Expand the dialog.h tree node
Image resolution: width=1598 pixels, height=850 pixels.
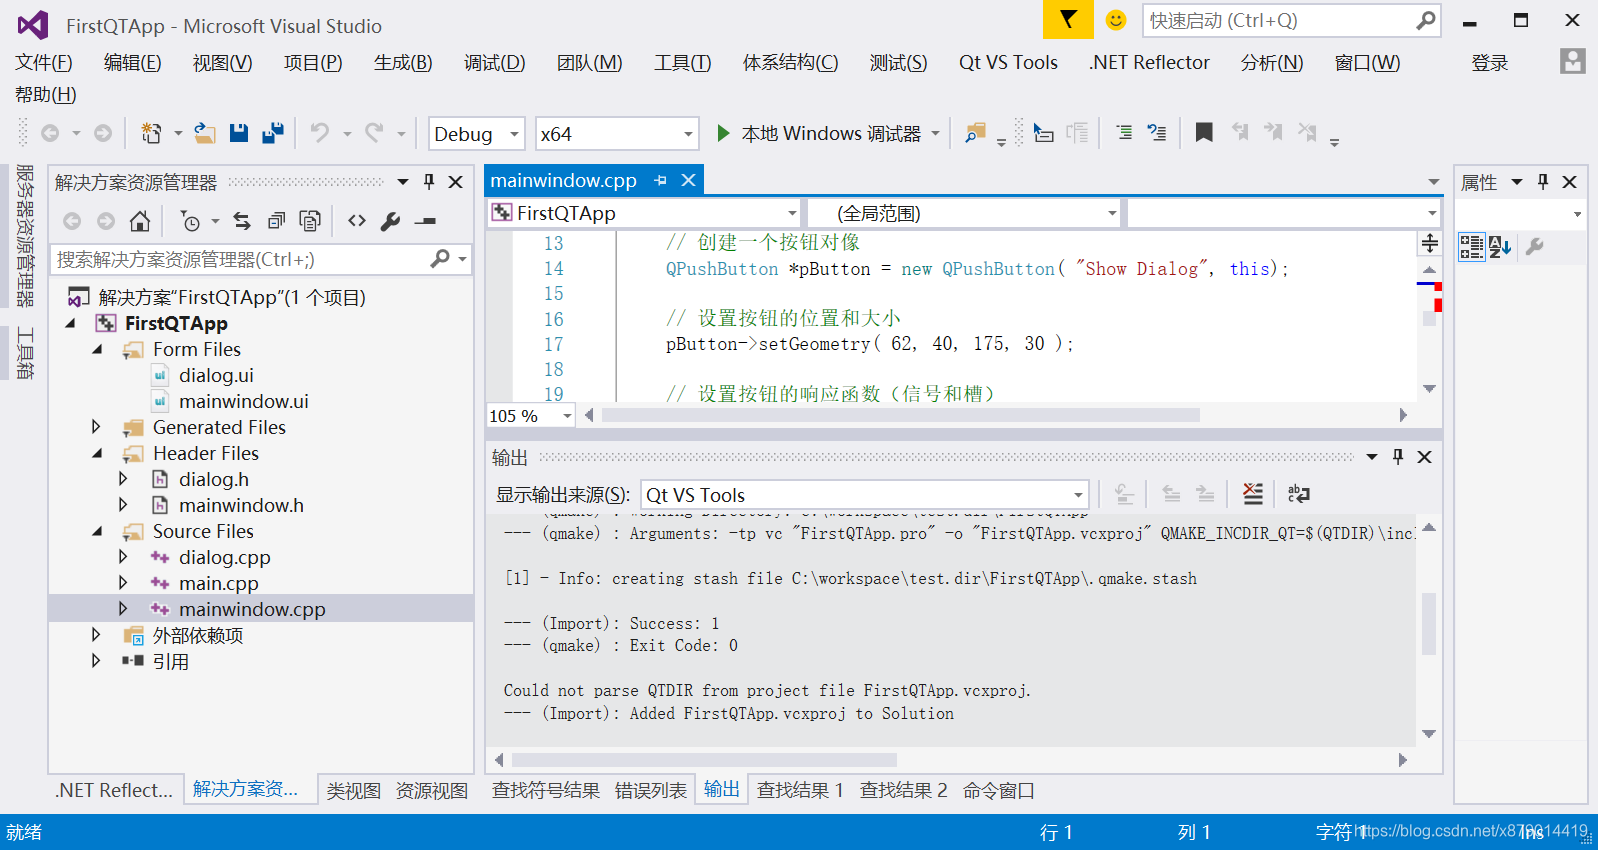click(x=123, y=479)
